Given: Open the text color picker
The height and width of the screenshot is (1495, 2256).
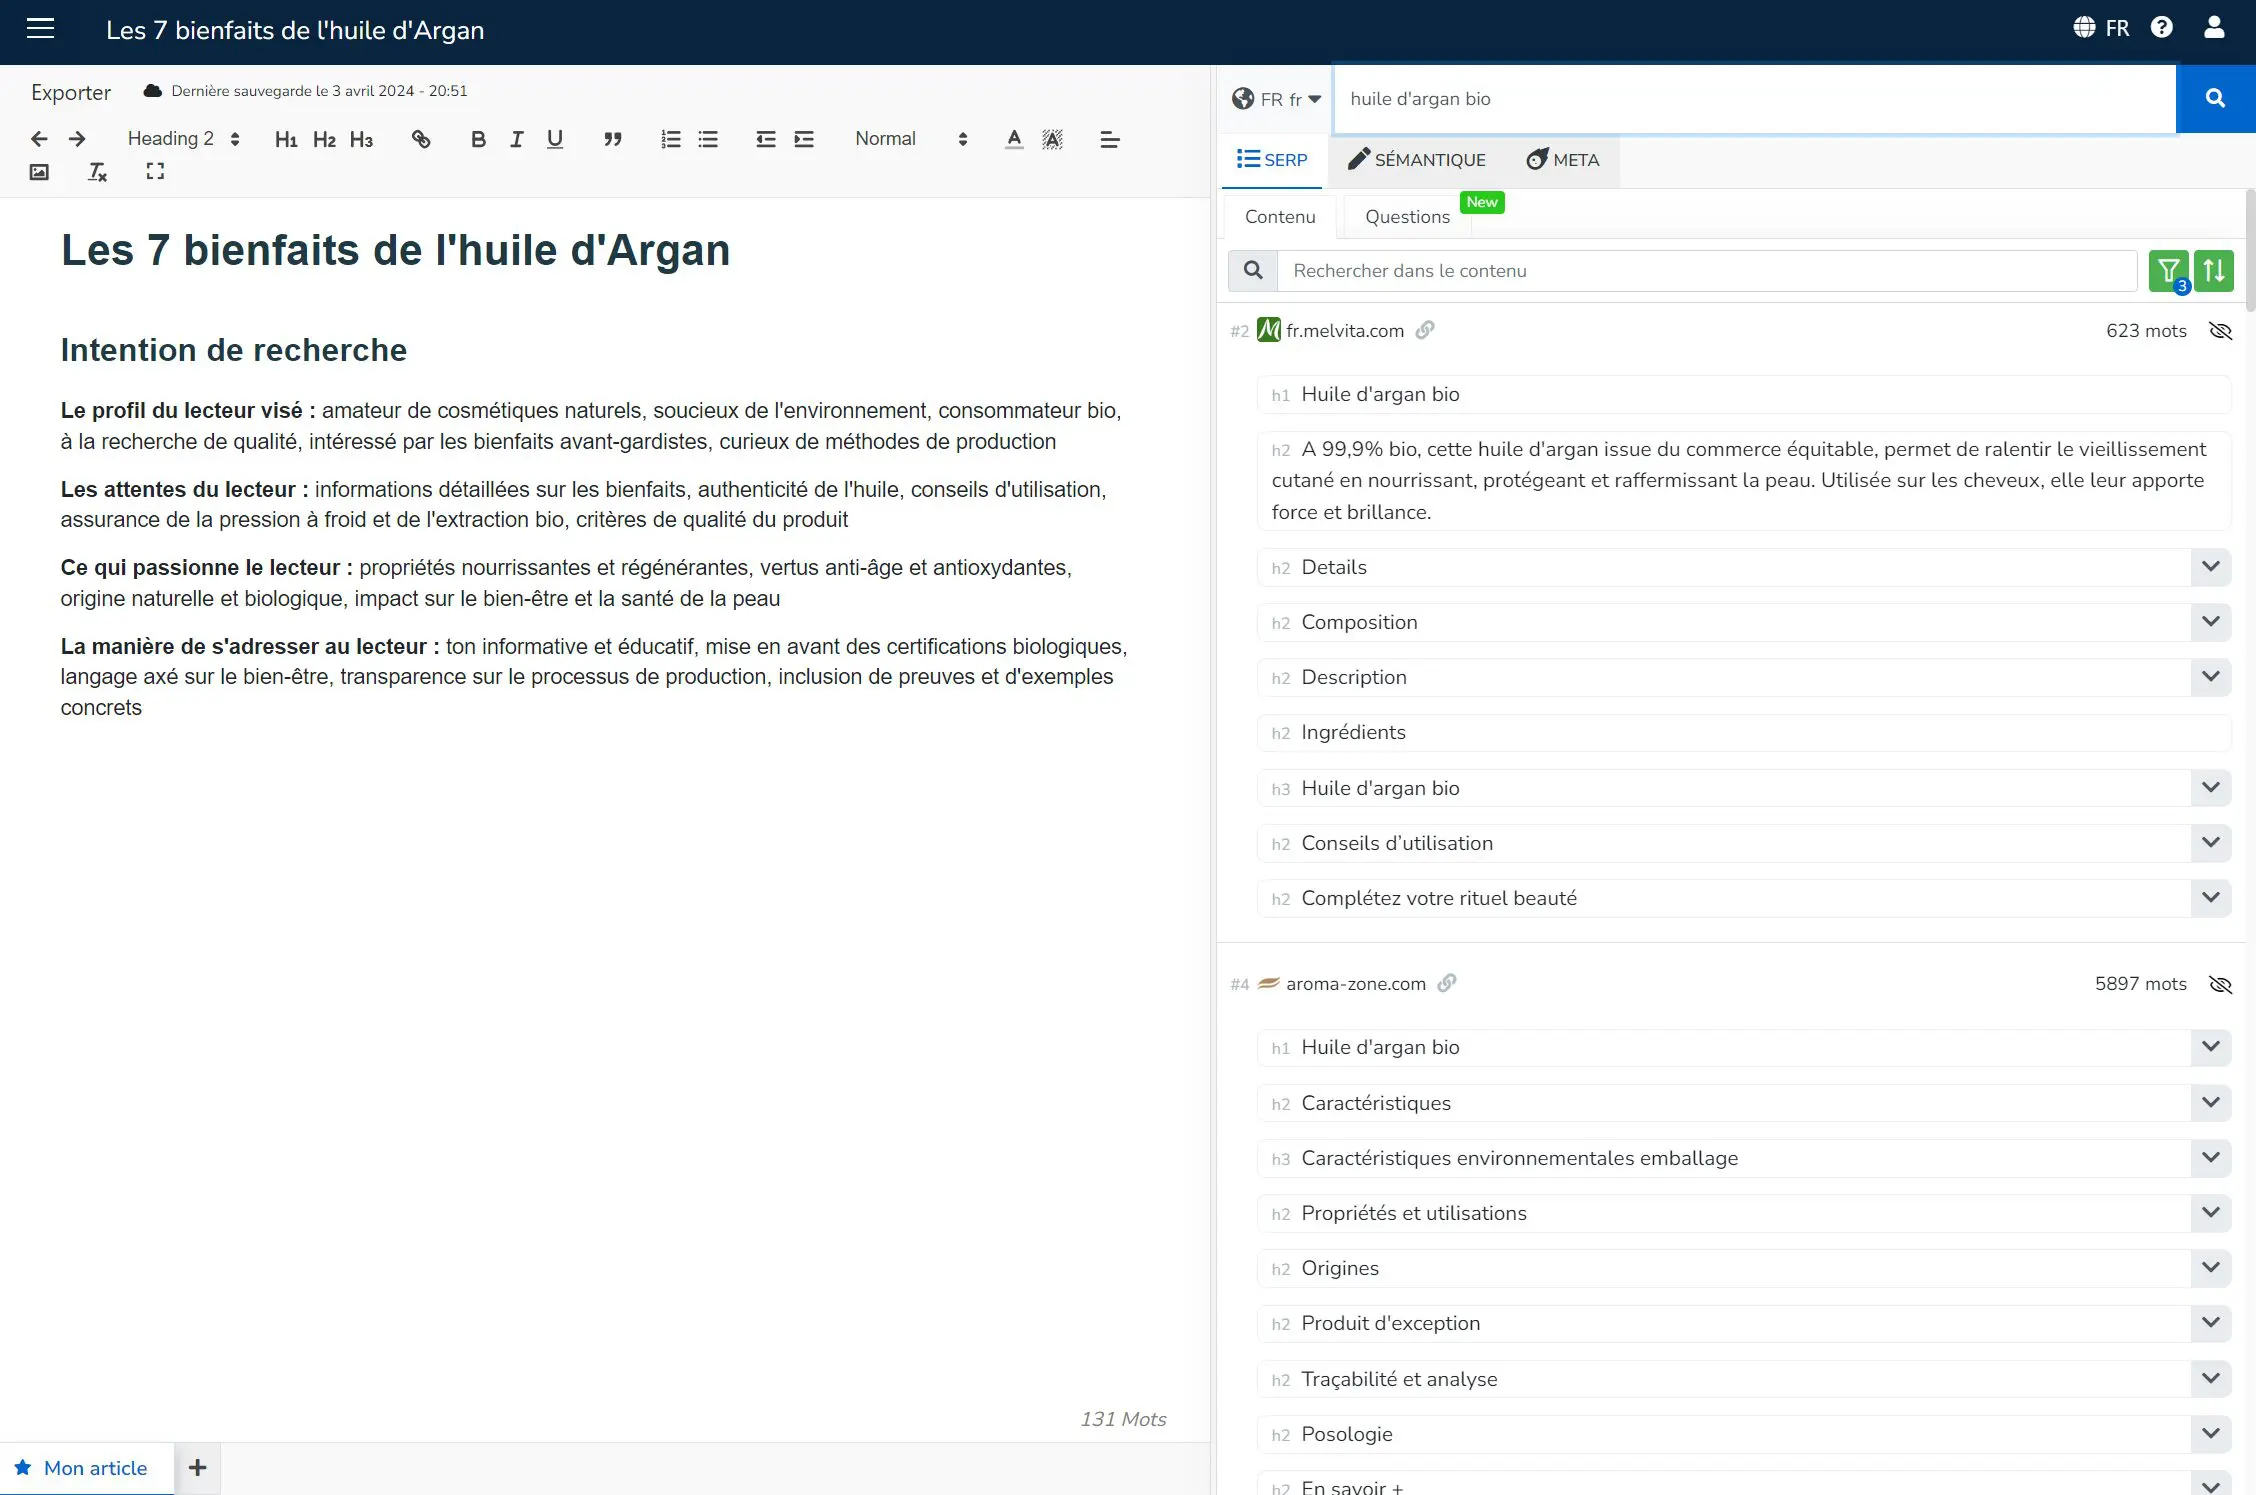Looking at the screenshot, I should click(1013, 139).
